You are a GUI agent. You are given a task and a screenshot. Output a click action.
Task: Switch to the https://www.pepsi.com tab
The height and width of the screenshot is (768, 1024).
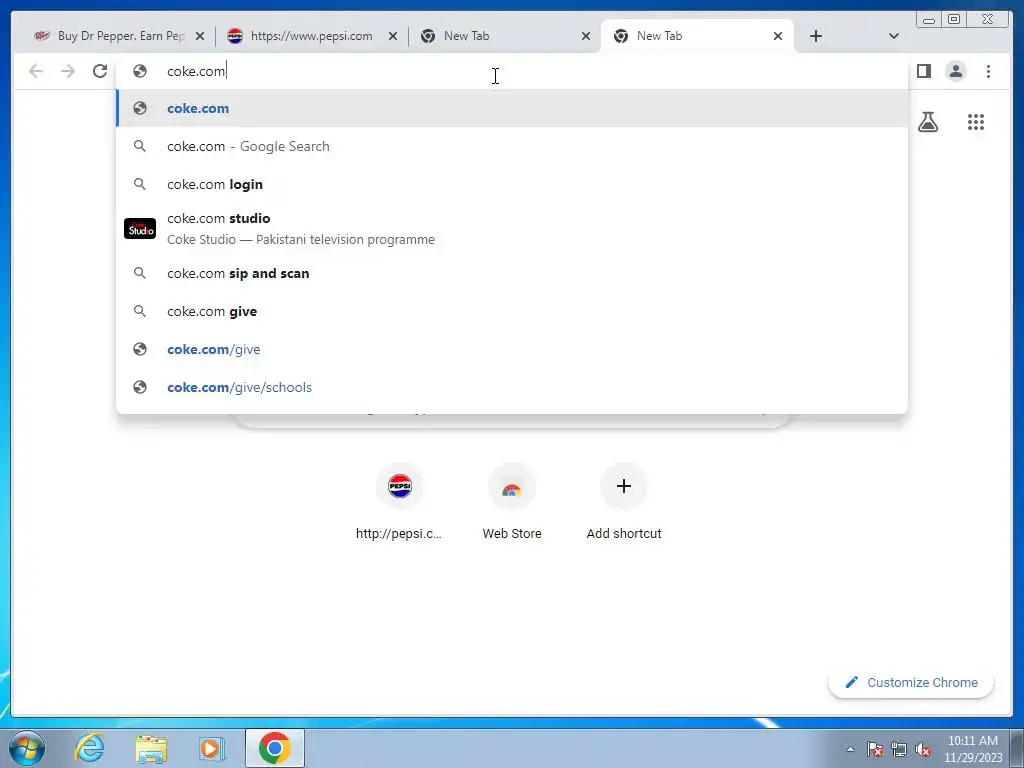click(x=311, y=36)
